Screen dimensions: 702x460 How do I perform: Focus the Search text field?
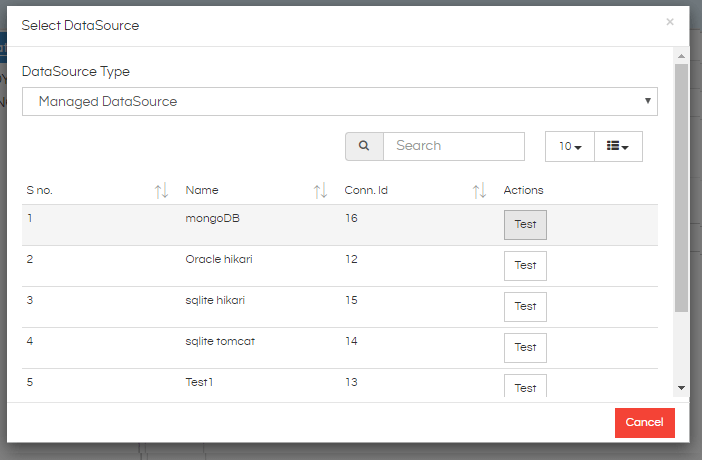454,146
